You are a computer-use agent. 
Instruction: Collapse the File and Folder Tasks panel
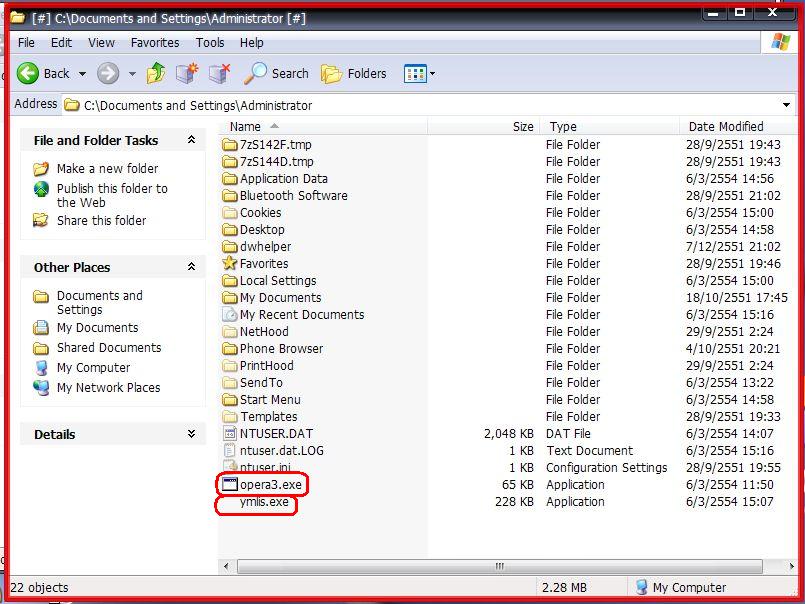pos(191,140)
